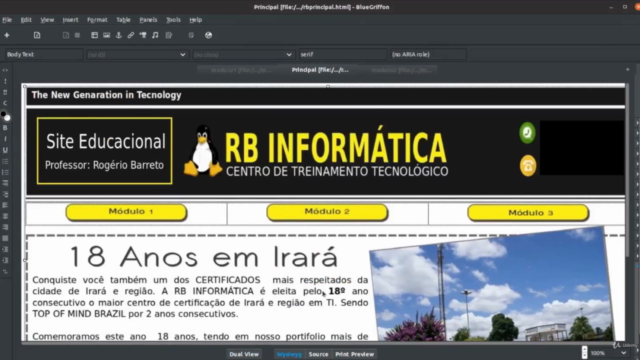Click the greyed-out Save document icon

tap(66, 35)
